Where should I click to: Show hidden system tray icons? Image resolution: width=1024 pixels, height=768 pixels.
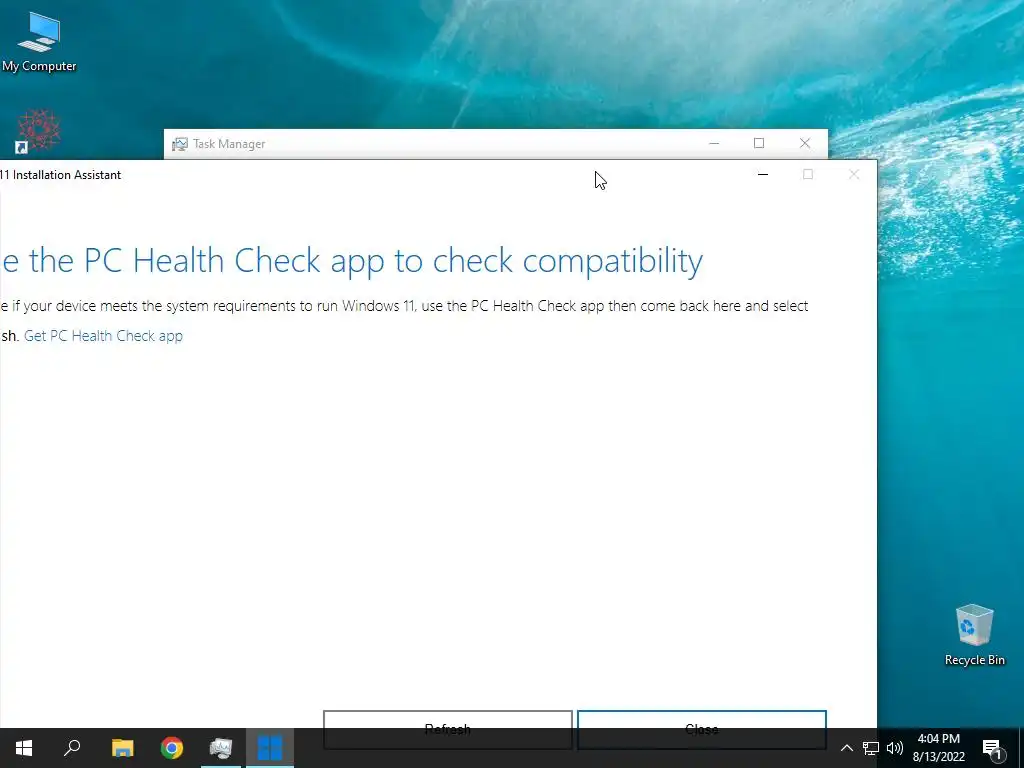pos(846,748)
